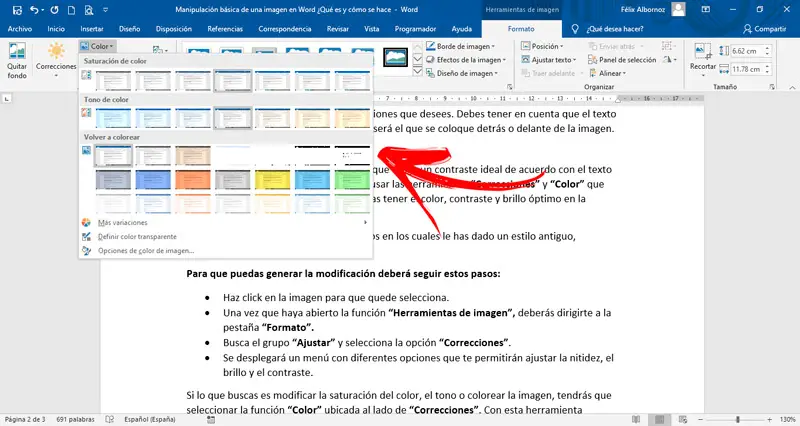Select the Programador tab

pyautogui.click(x=415, y=29)
